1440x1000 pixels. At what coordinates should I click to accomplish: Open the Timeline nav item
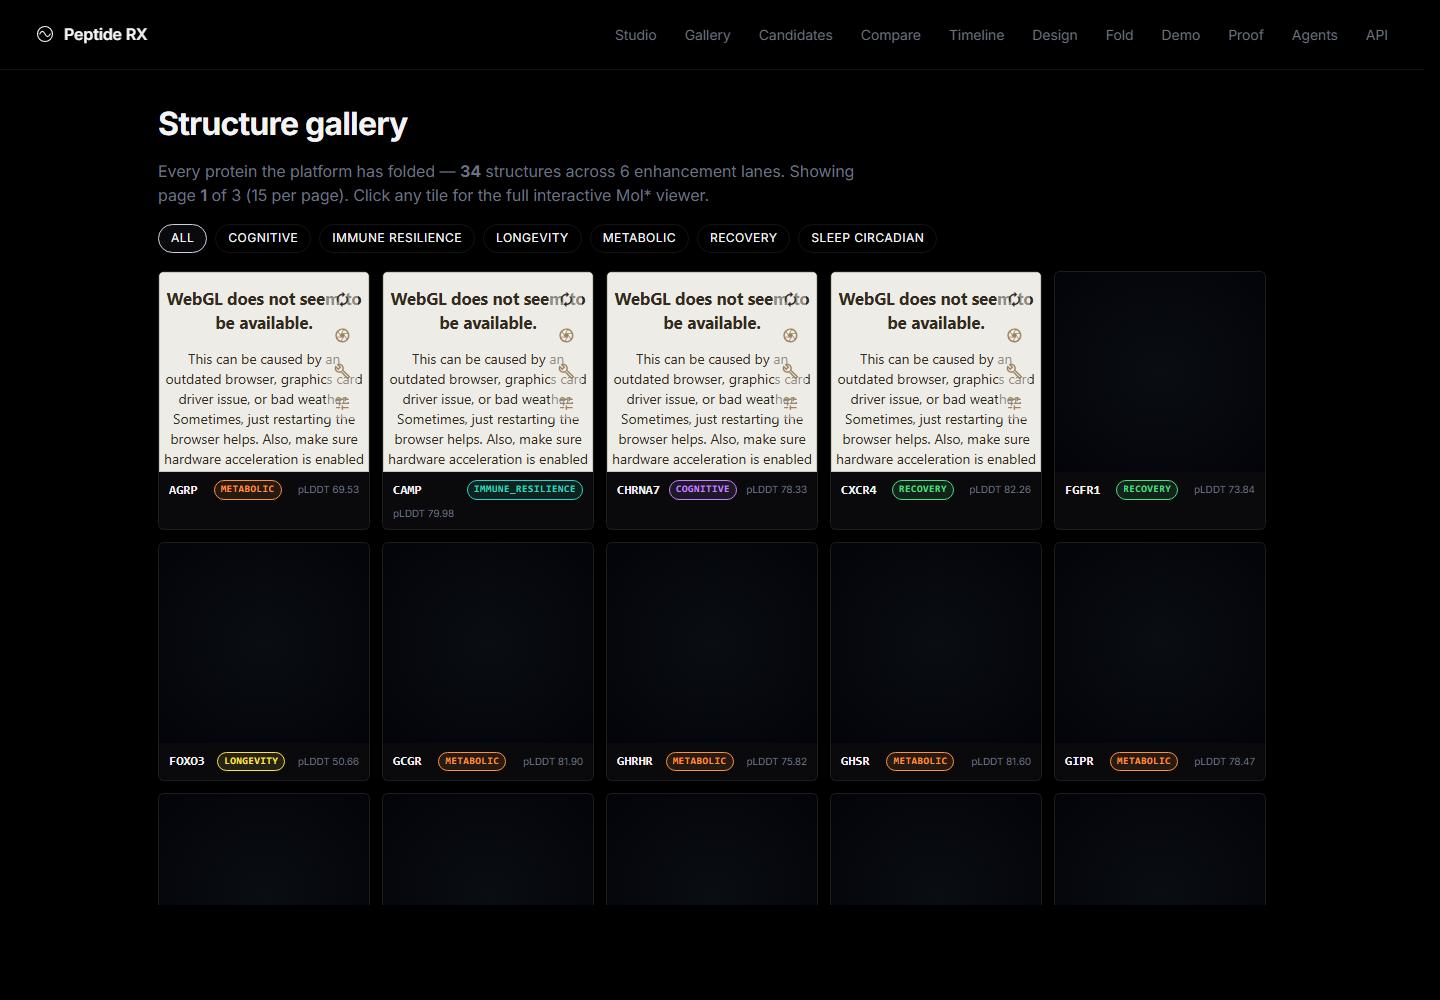(x=977, y=35)
